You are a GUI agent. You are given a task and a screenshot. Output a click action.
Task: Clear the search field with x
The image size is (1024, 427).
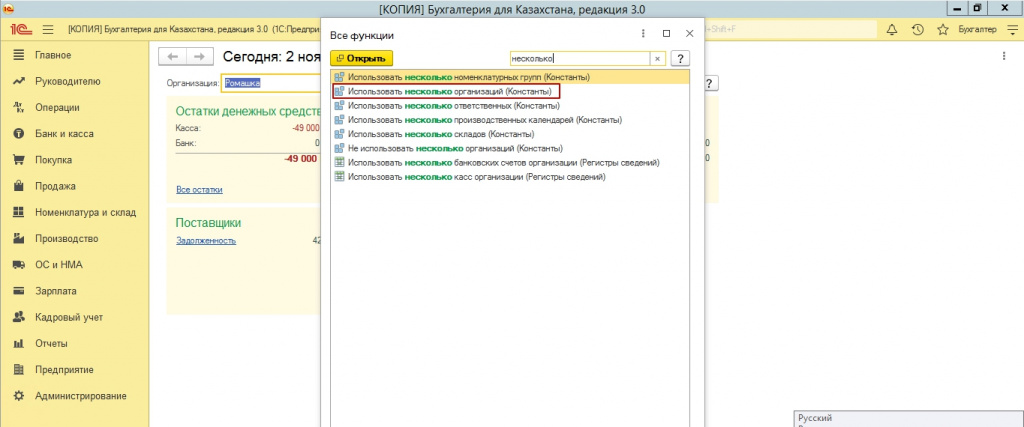click(658, 58)
